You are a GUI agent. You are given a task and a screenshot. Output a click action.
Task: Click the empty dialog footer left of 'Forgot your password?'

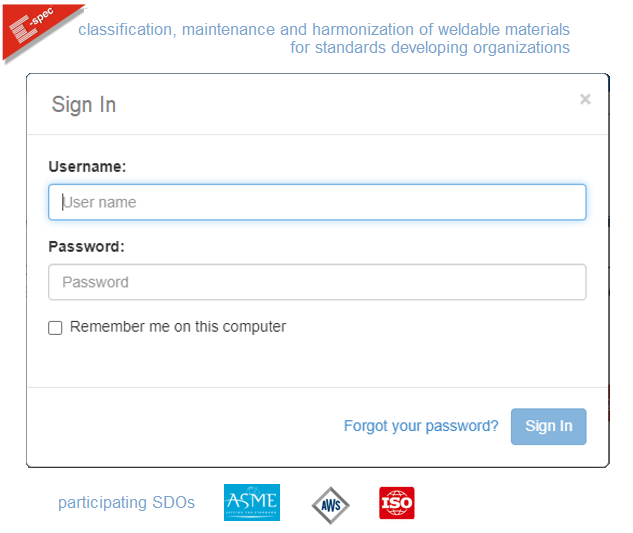click(180, 426)
